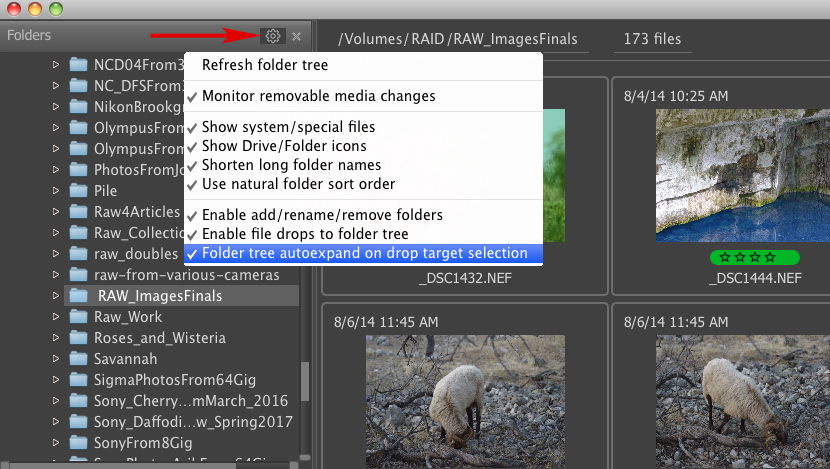This screenshot has width=830, height=469.
Task: Toggle Monitor removable media changes option
Action: (x=318, y=96)
